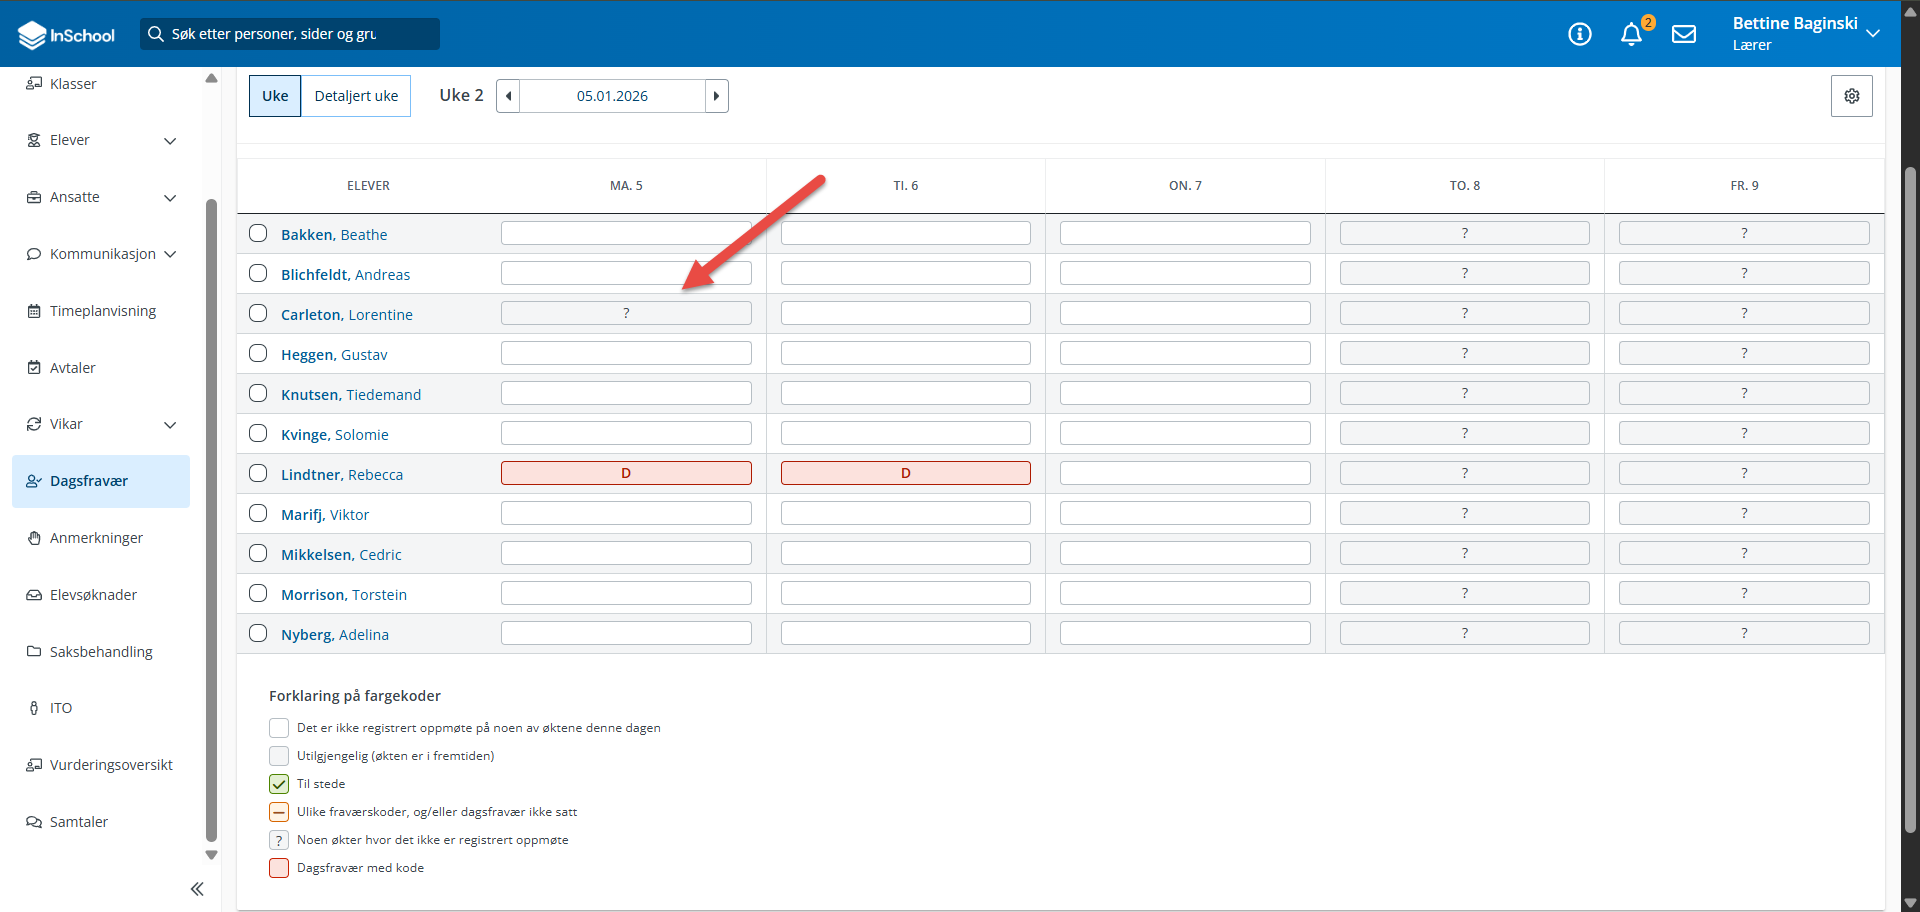
Task: Click the Avtaler calendar-check icon
Action: 34,368
